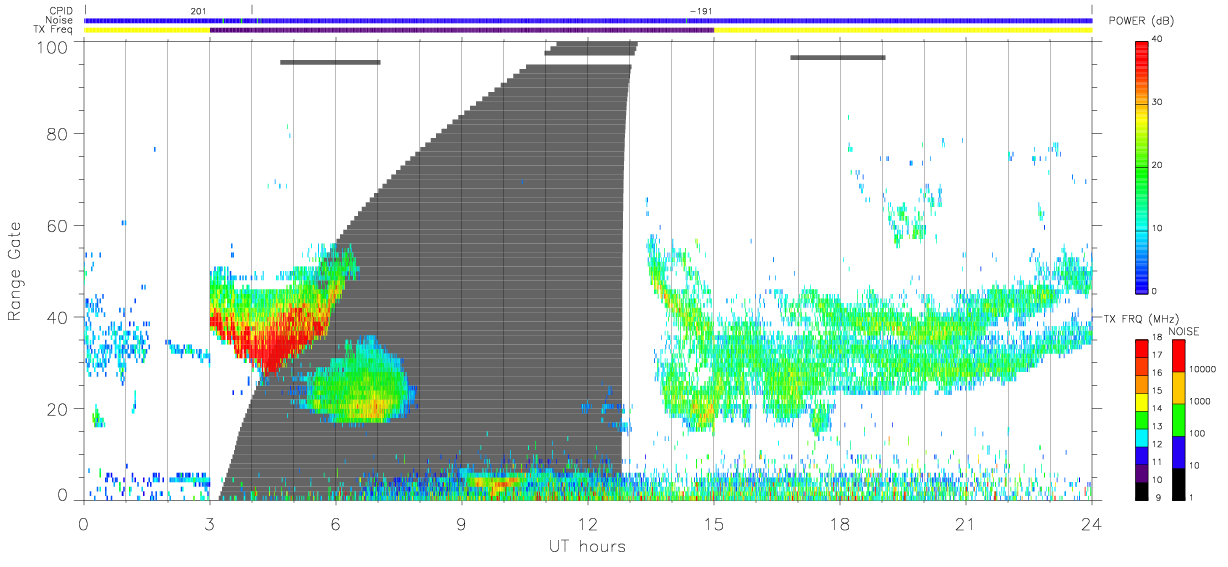Click the green middle of the power colorbar
This screenshot has height=567, width=1228.
[x=1143, y=165]
